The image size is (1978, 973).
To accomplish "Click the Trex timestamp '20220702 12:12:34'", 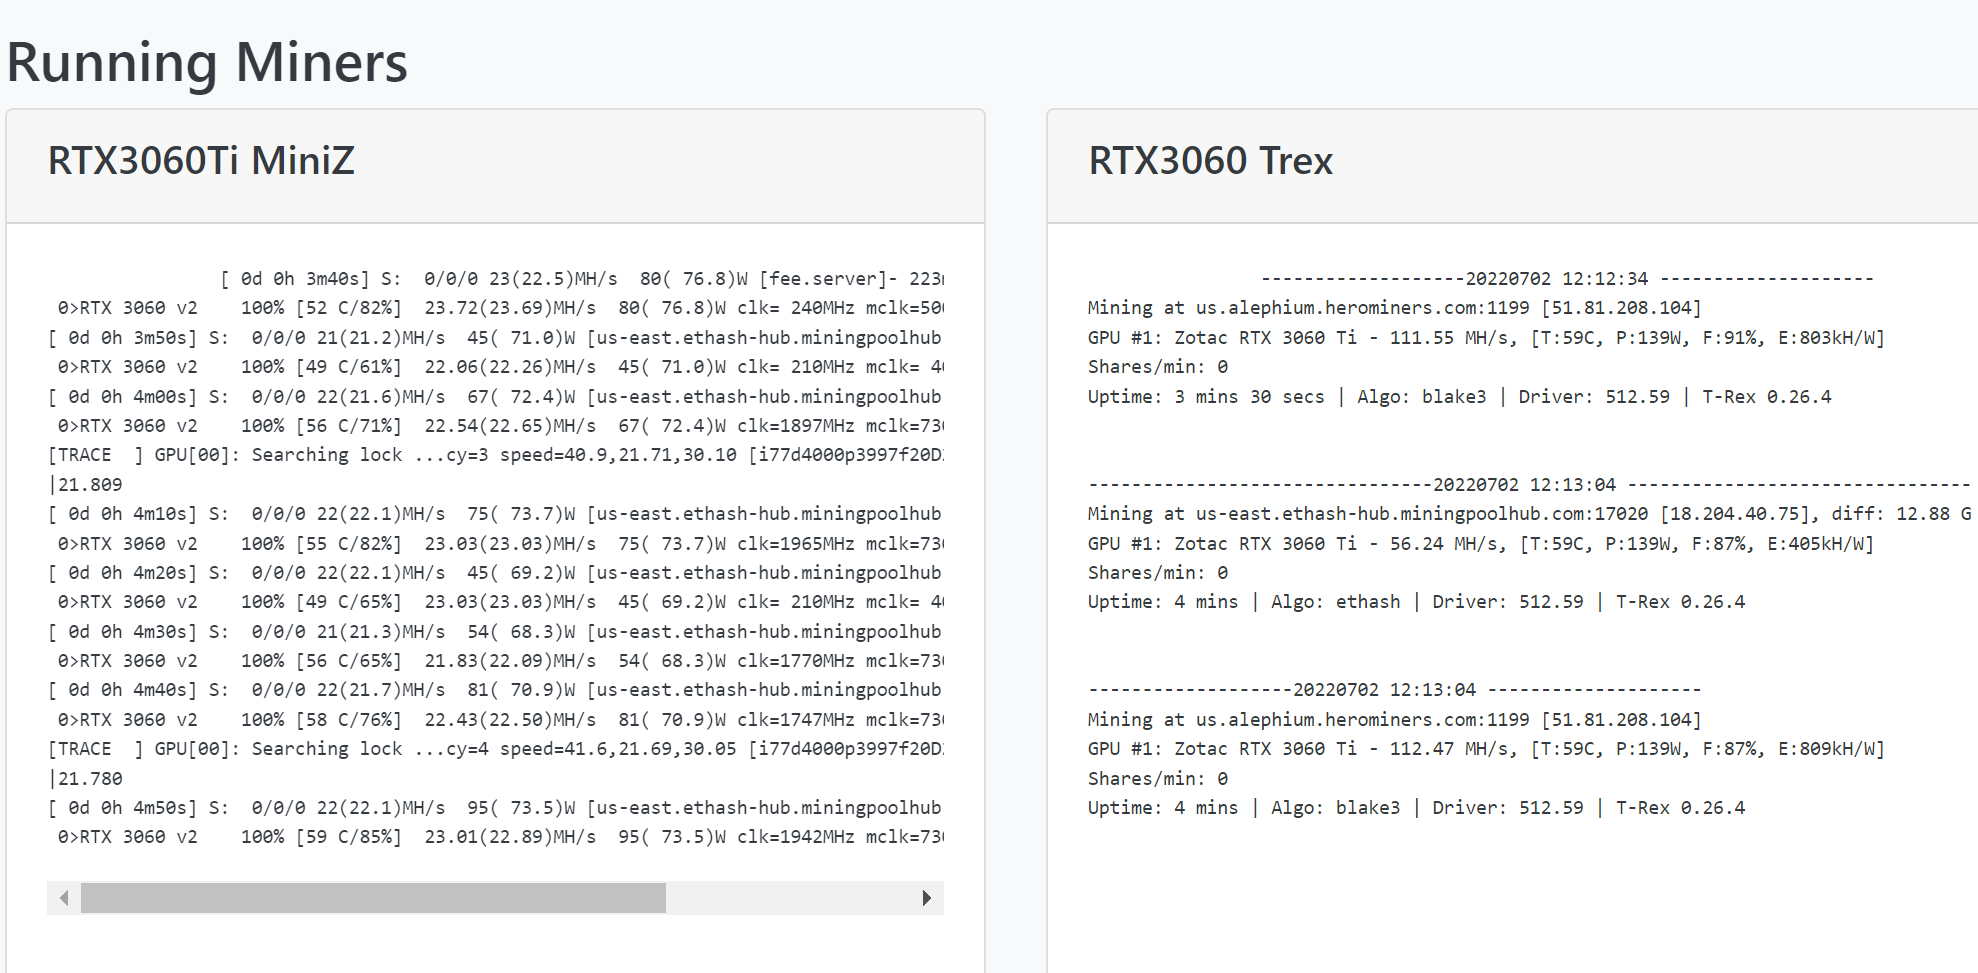I will [1556, 279].
